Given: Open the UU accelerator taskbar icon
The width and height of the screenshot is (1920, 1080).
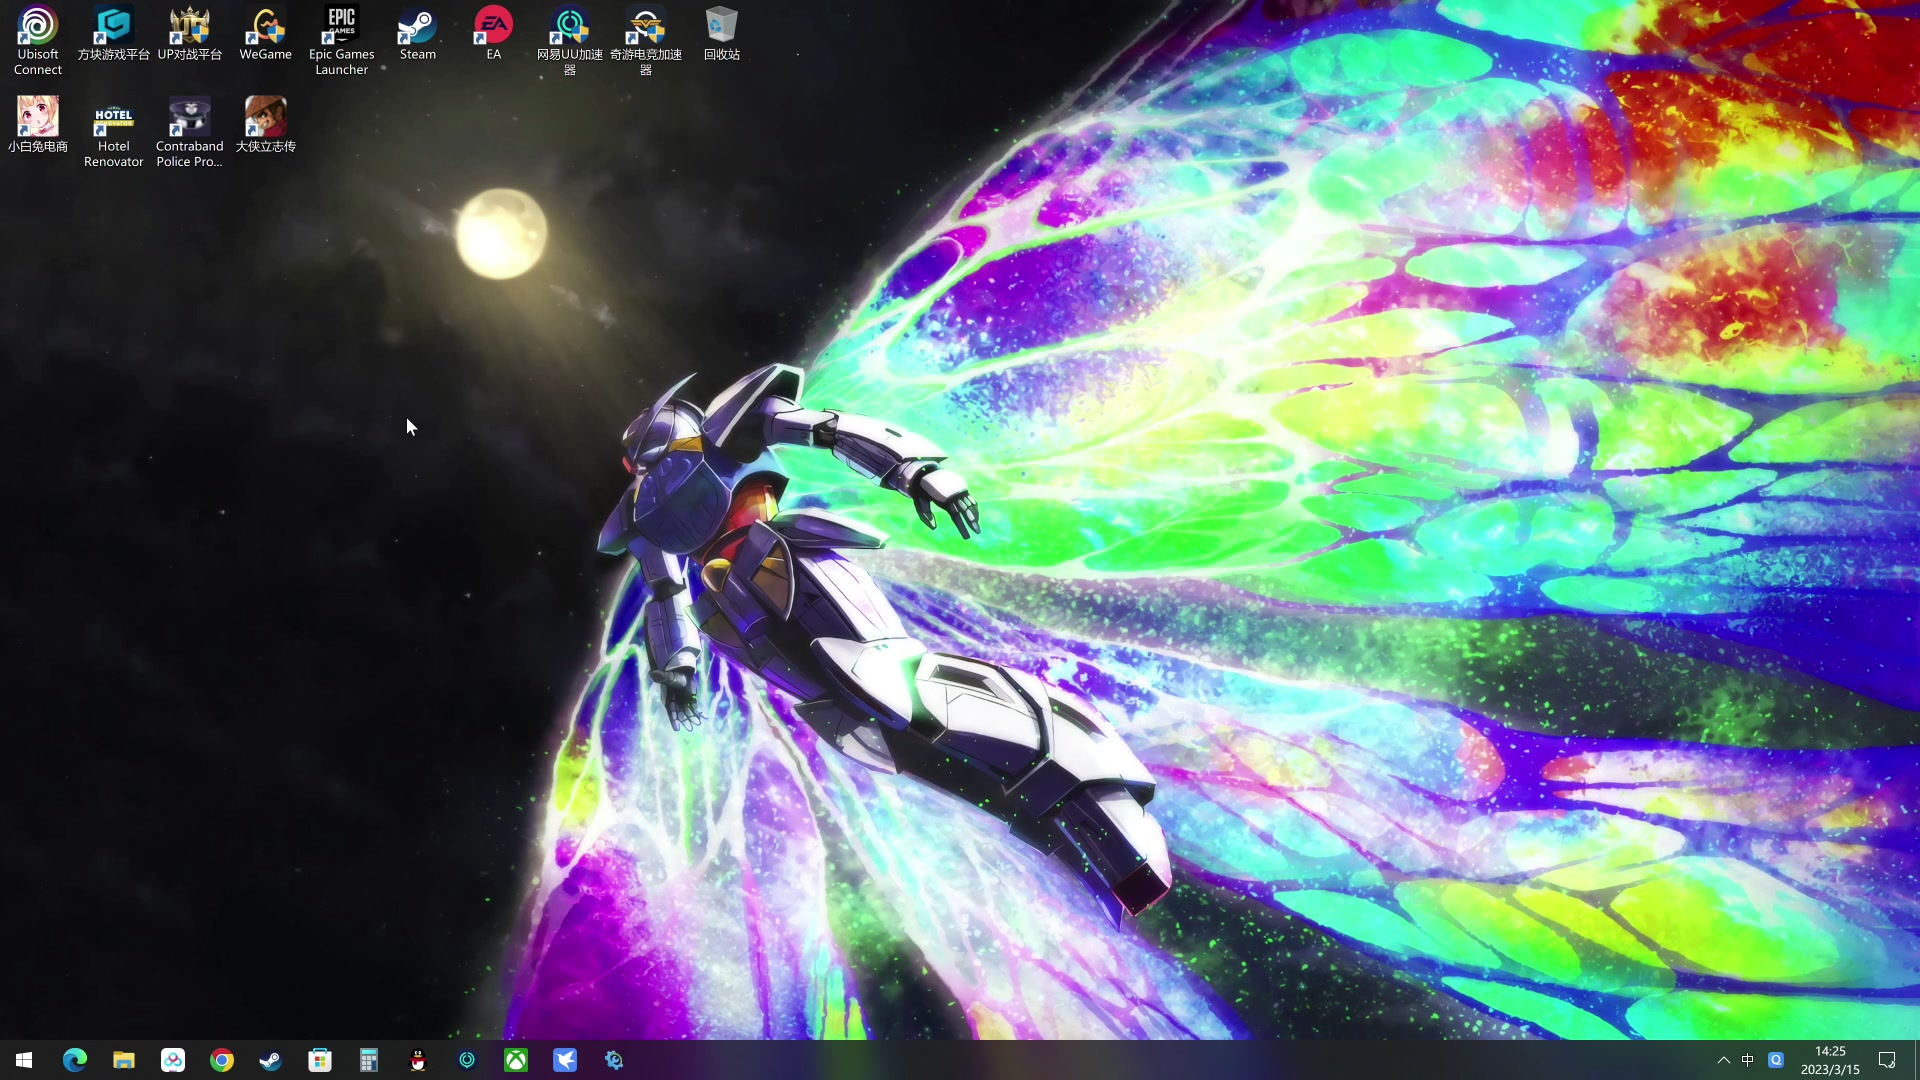Looking at the screenshot, I should click(x=467, y=1060).
